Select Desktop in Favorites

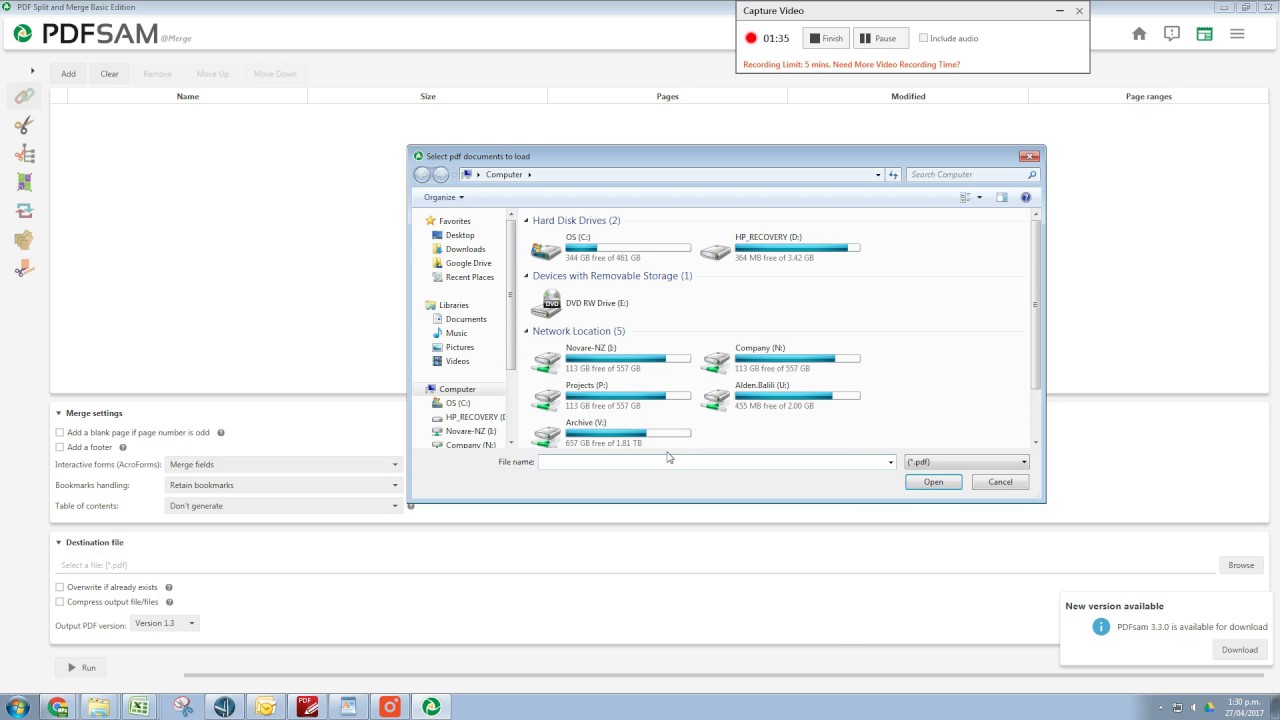460,235
